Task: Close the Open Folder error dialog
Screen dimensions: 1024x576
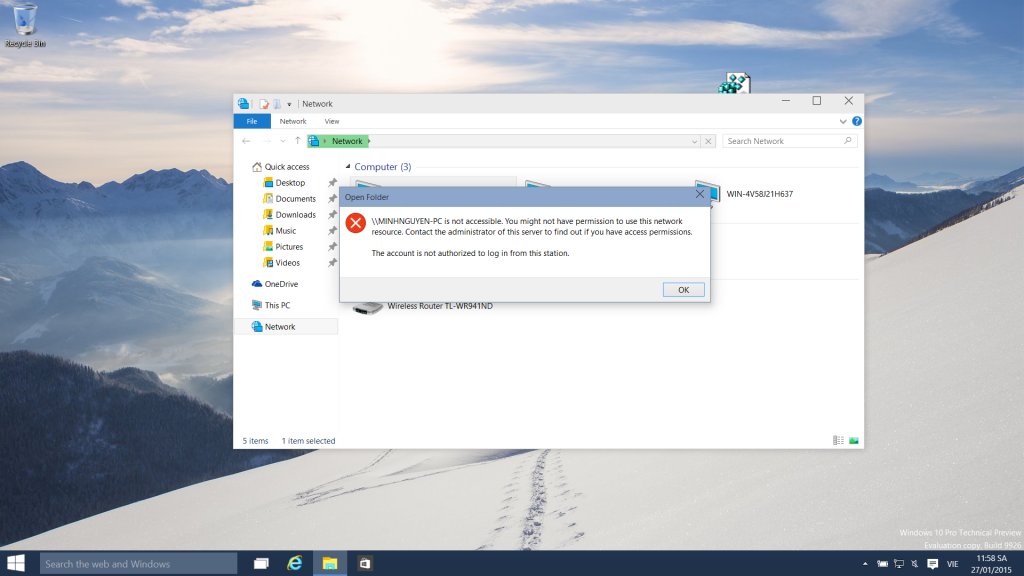Action: tap(699, 194)
